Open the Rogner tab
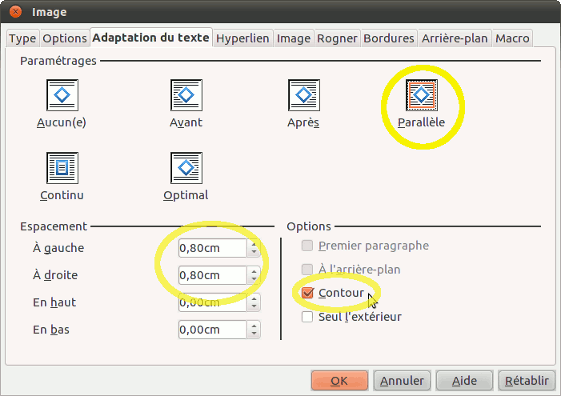This screenshot has width=561, height=396. 337,38
